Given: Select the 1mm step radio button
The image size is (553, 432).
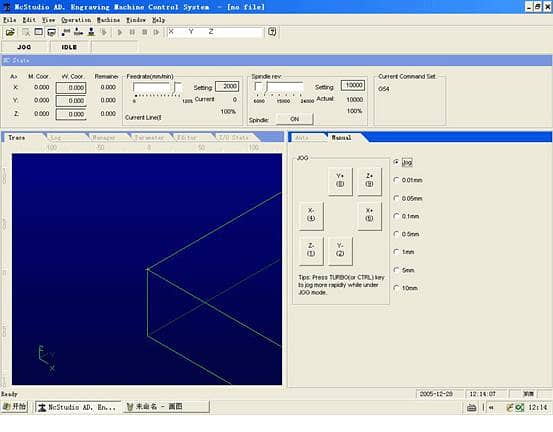Looking at the screenshot, I should 396,252.
